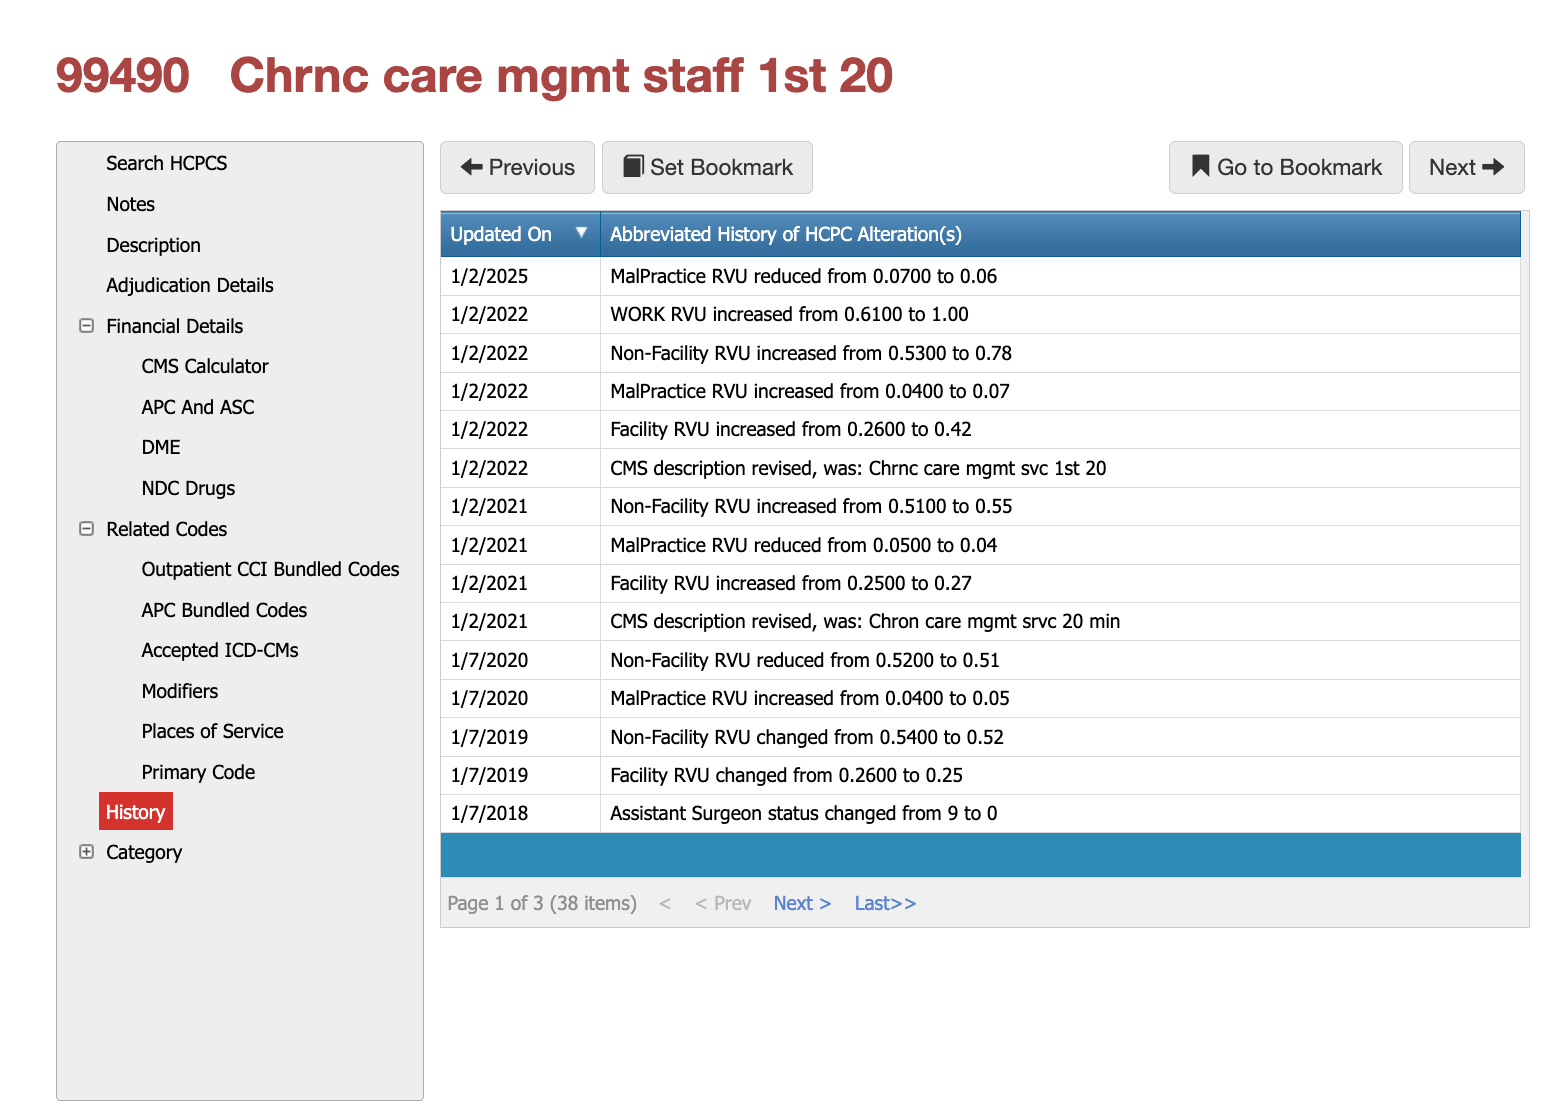The width and height of the screenshot is (1560, 1120).
Task: Toggle sort order of Updated On header
Action: 501,233
